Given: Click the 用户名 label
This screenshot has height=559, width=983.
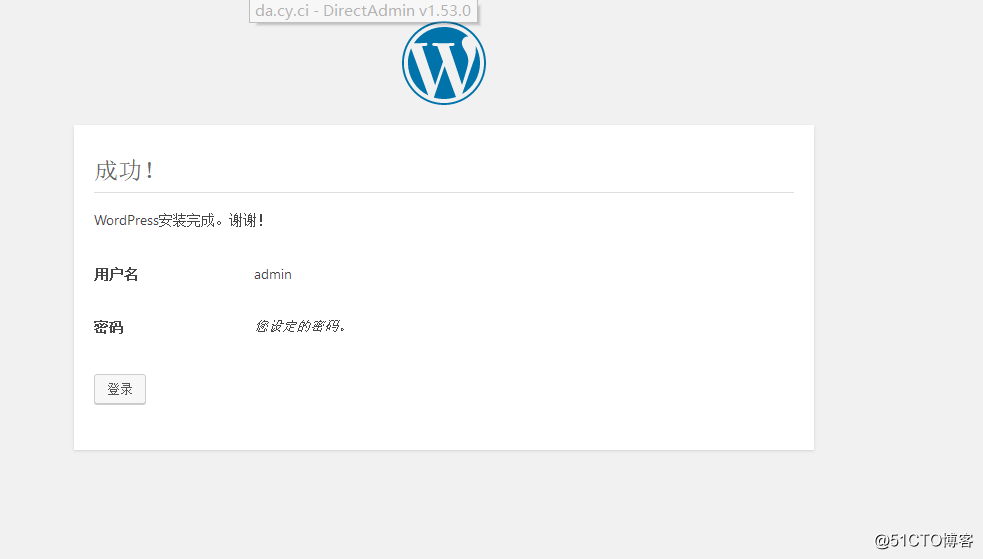Looking at the screenshot, I should 116,274.
